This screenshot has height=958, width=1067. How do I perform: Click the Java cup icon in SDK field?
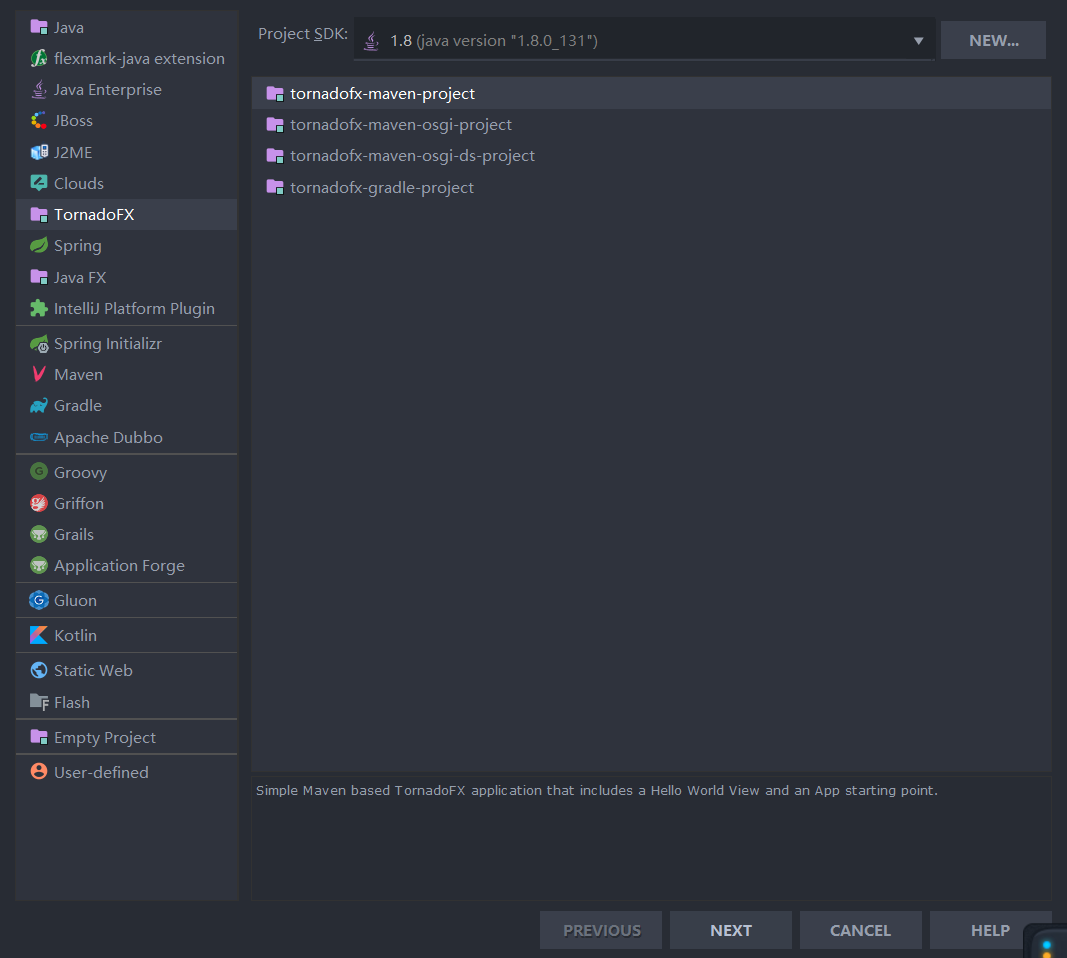(372, 41)
